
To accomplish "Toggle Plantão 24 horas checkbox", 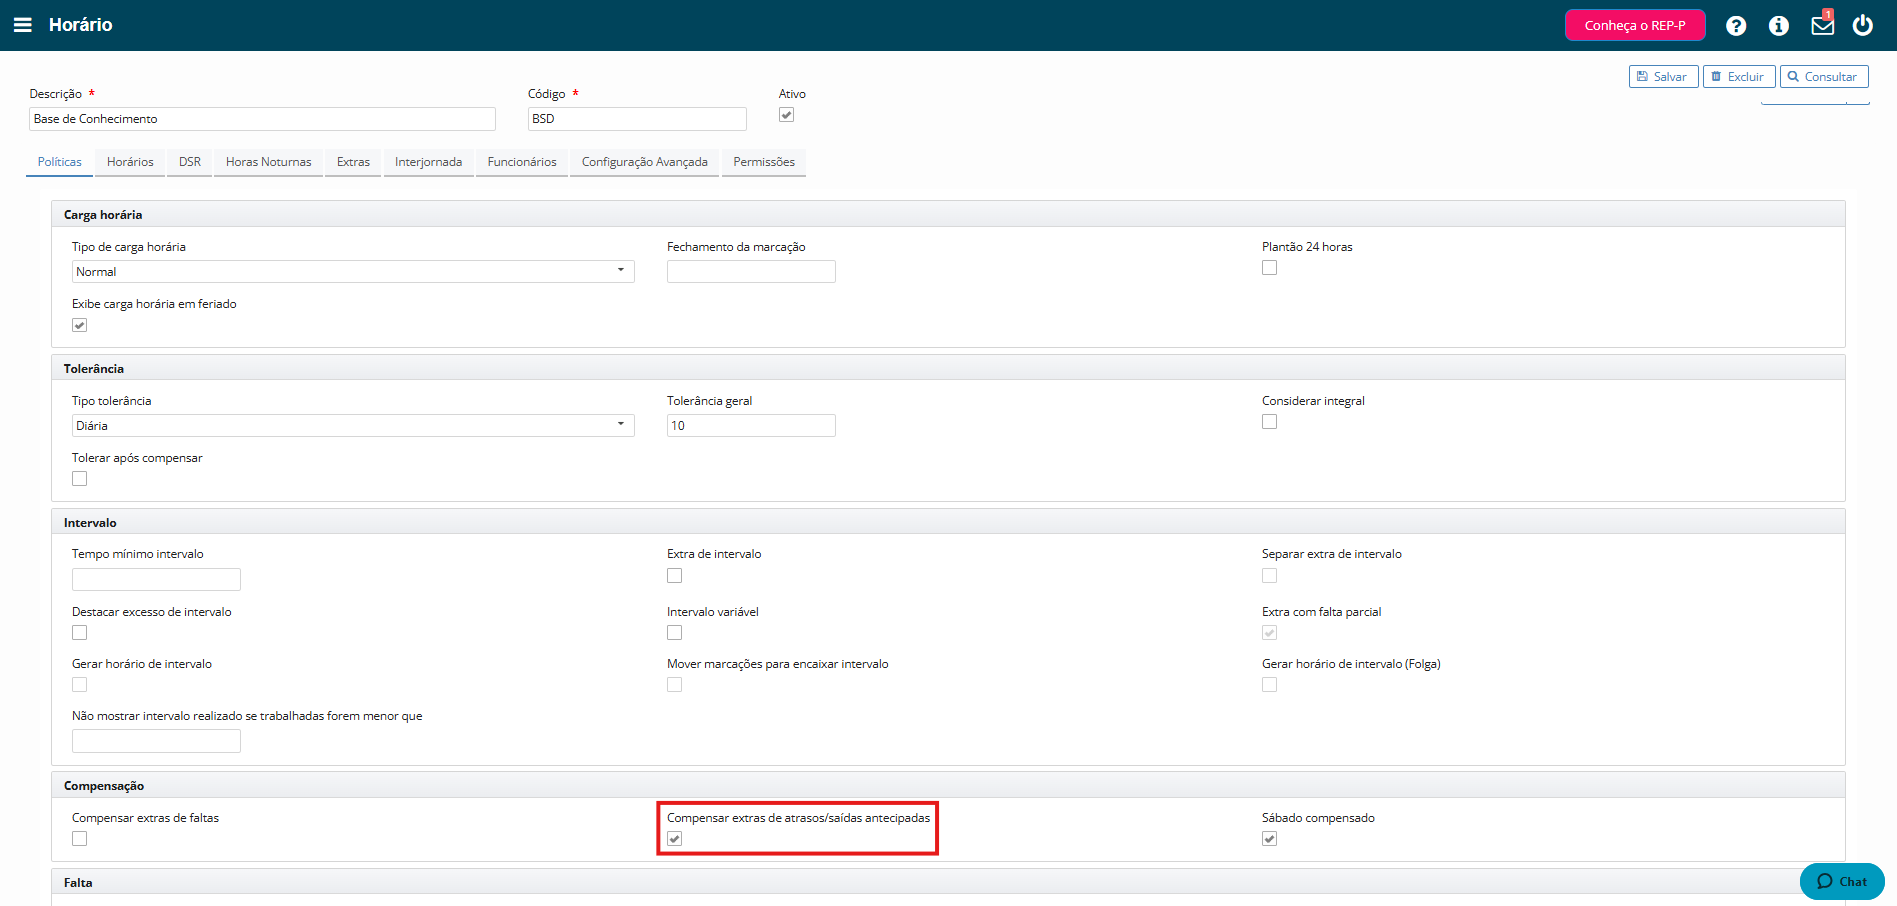I will coord(1270,268).
